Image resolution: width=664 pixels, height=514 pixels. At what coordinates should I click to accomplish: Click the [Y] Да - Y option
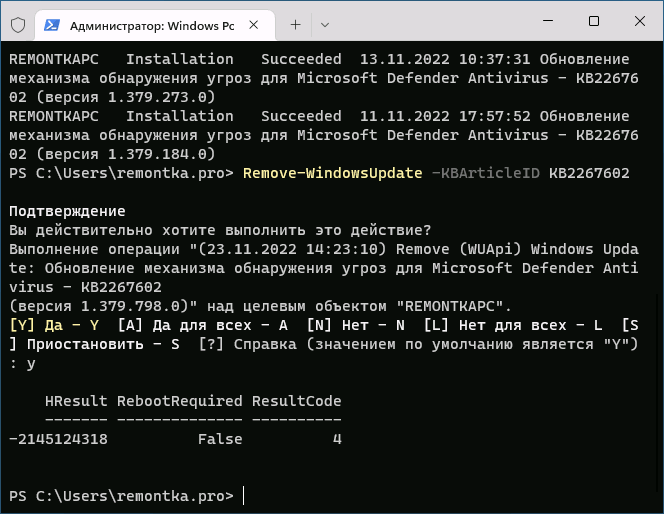point(54,325)
